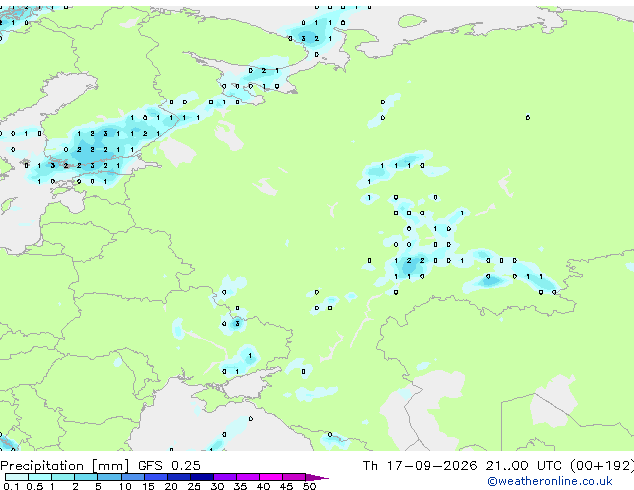This screenshot has width=634, height=490.
Task: Select the 0.1 mm legend swatch
Action: (x=17, y=477)
